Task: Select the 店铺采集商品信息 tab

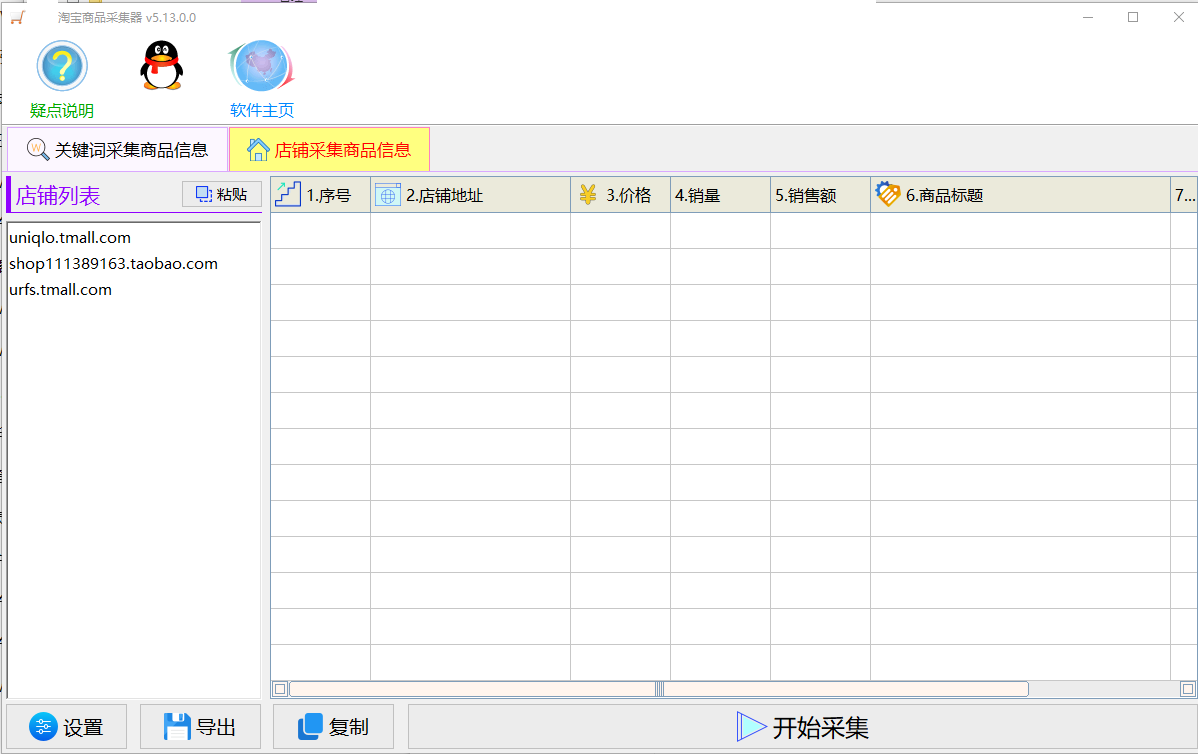Action: coord(329,150)
